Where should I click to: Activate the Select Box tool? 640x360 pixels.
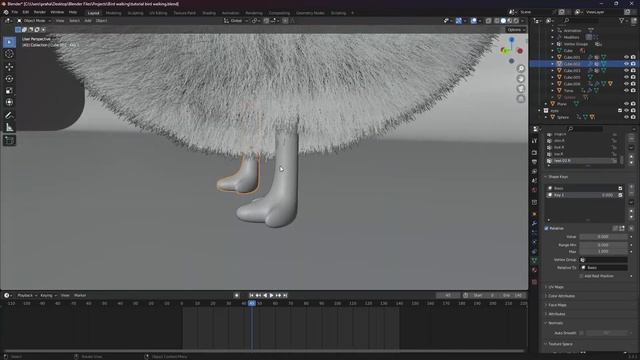[9, 42]
